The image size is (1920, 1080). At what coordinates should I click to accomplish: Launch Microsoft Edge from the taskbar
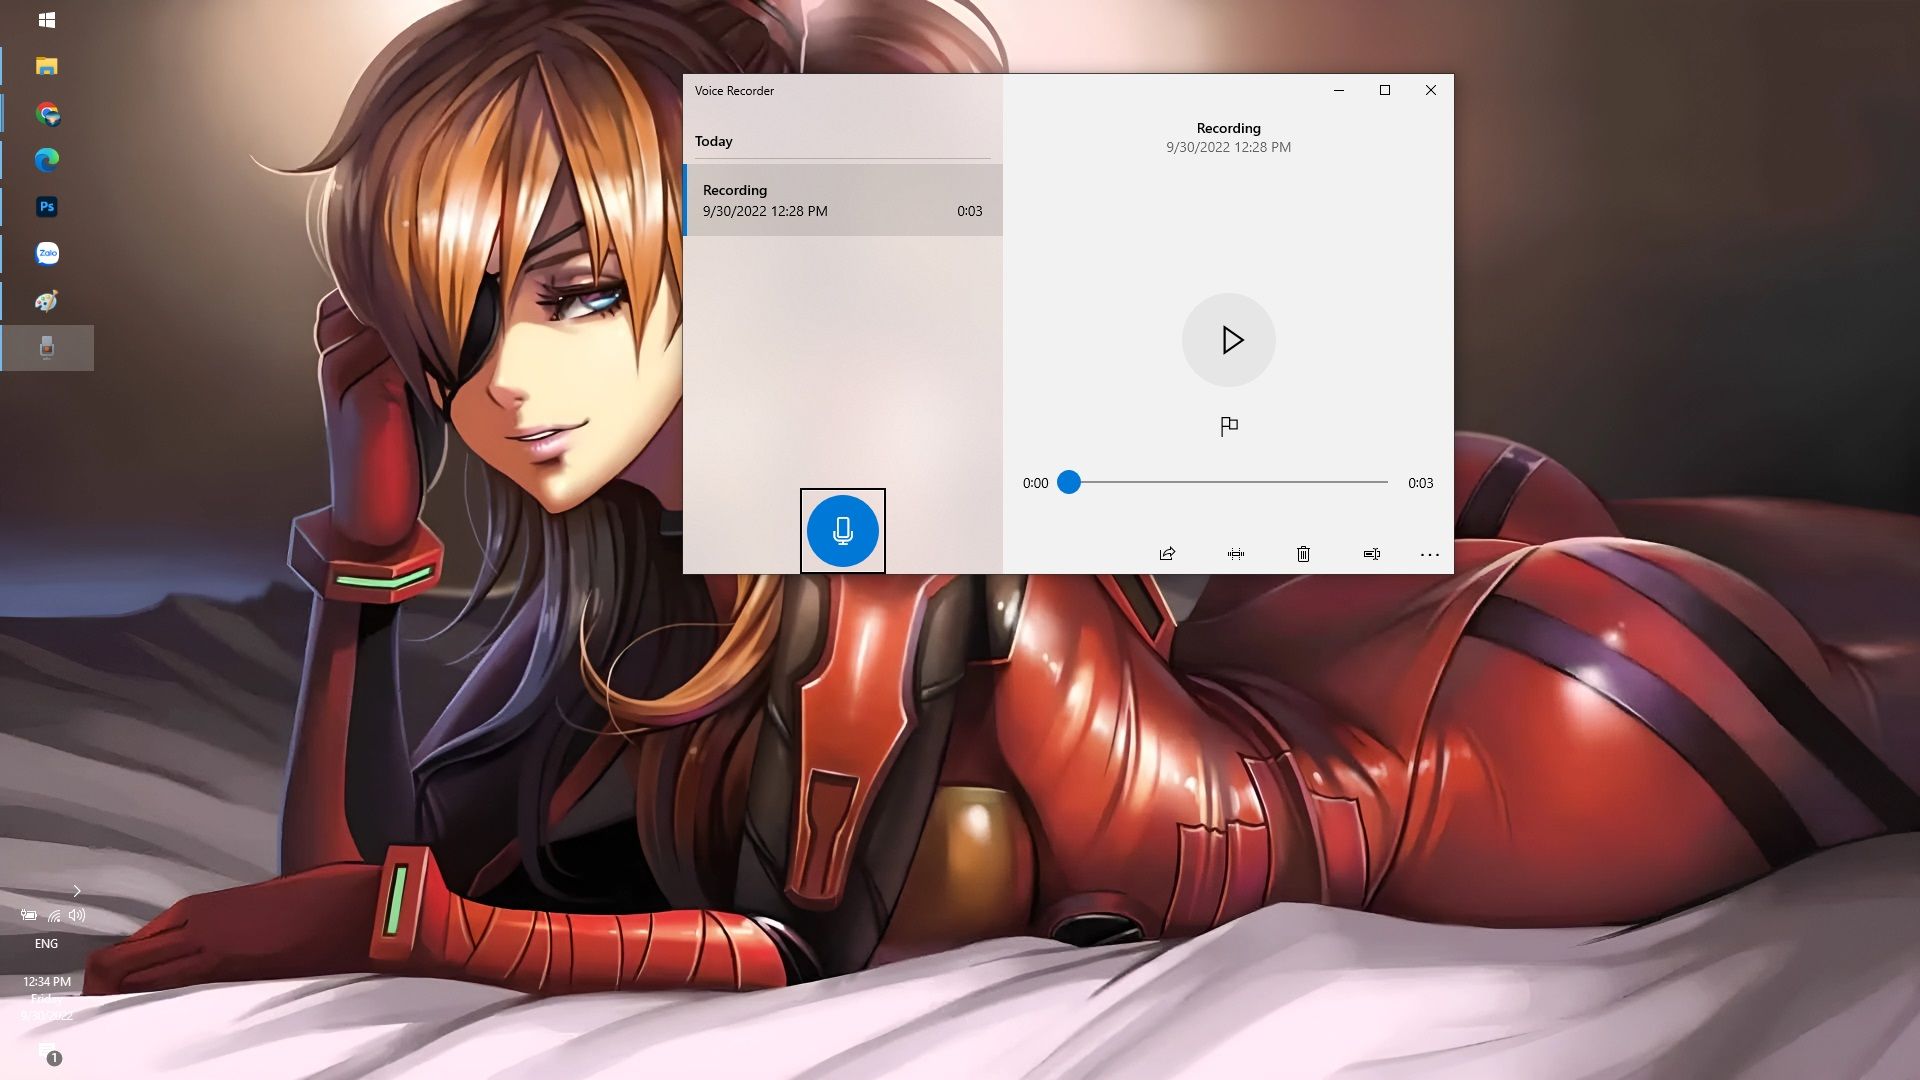click(47, 160)
